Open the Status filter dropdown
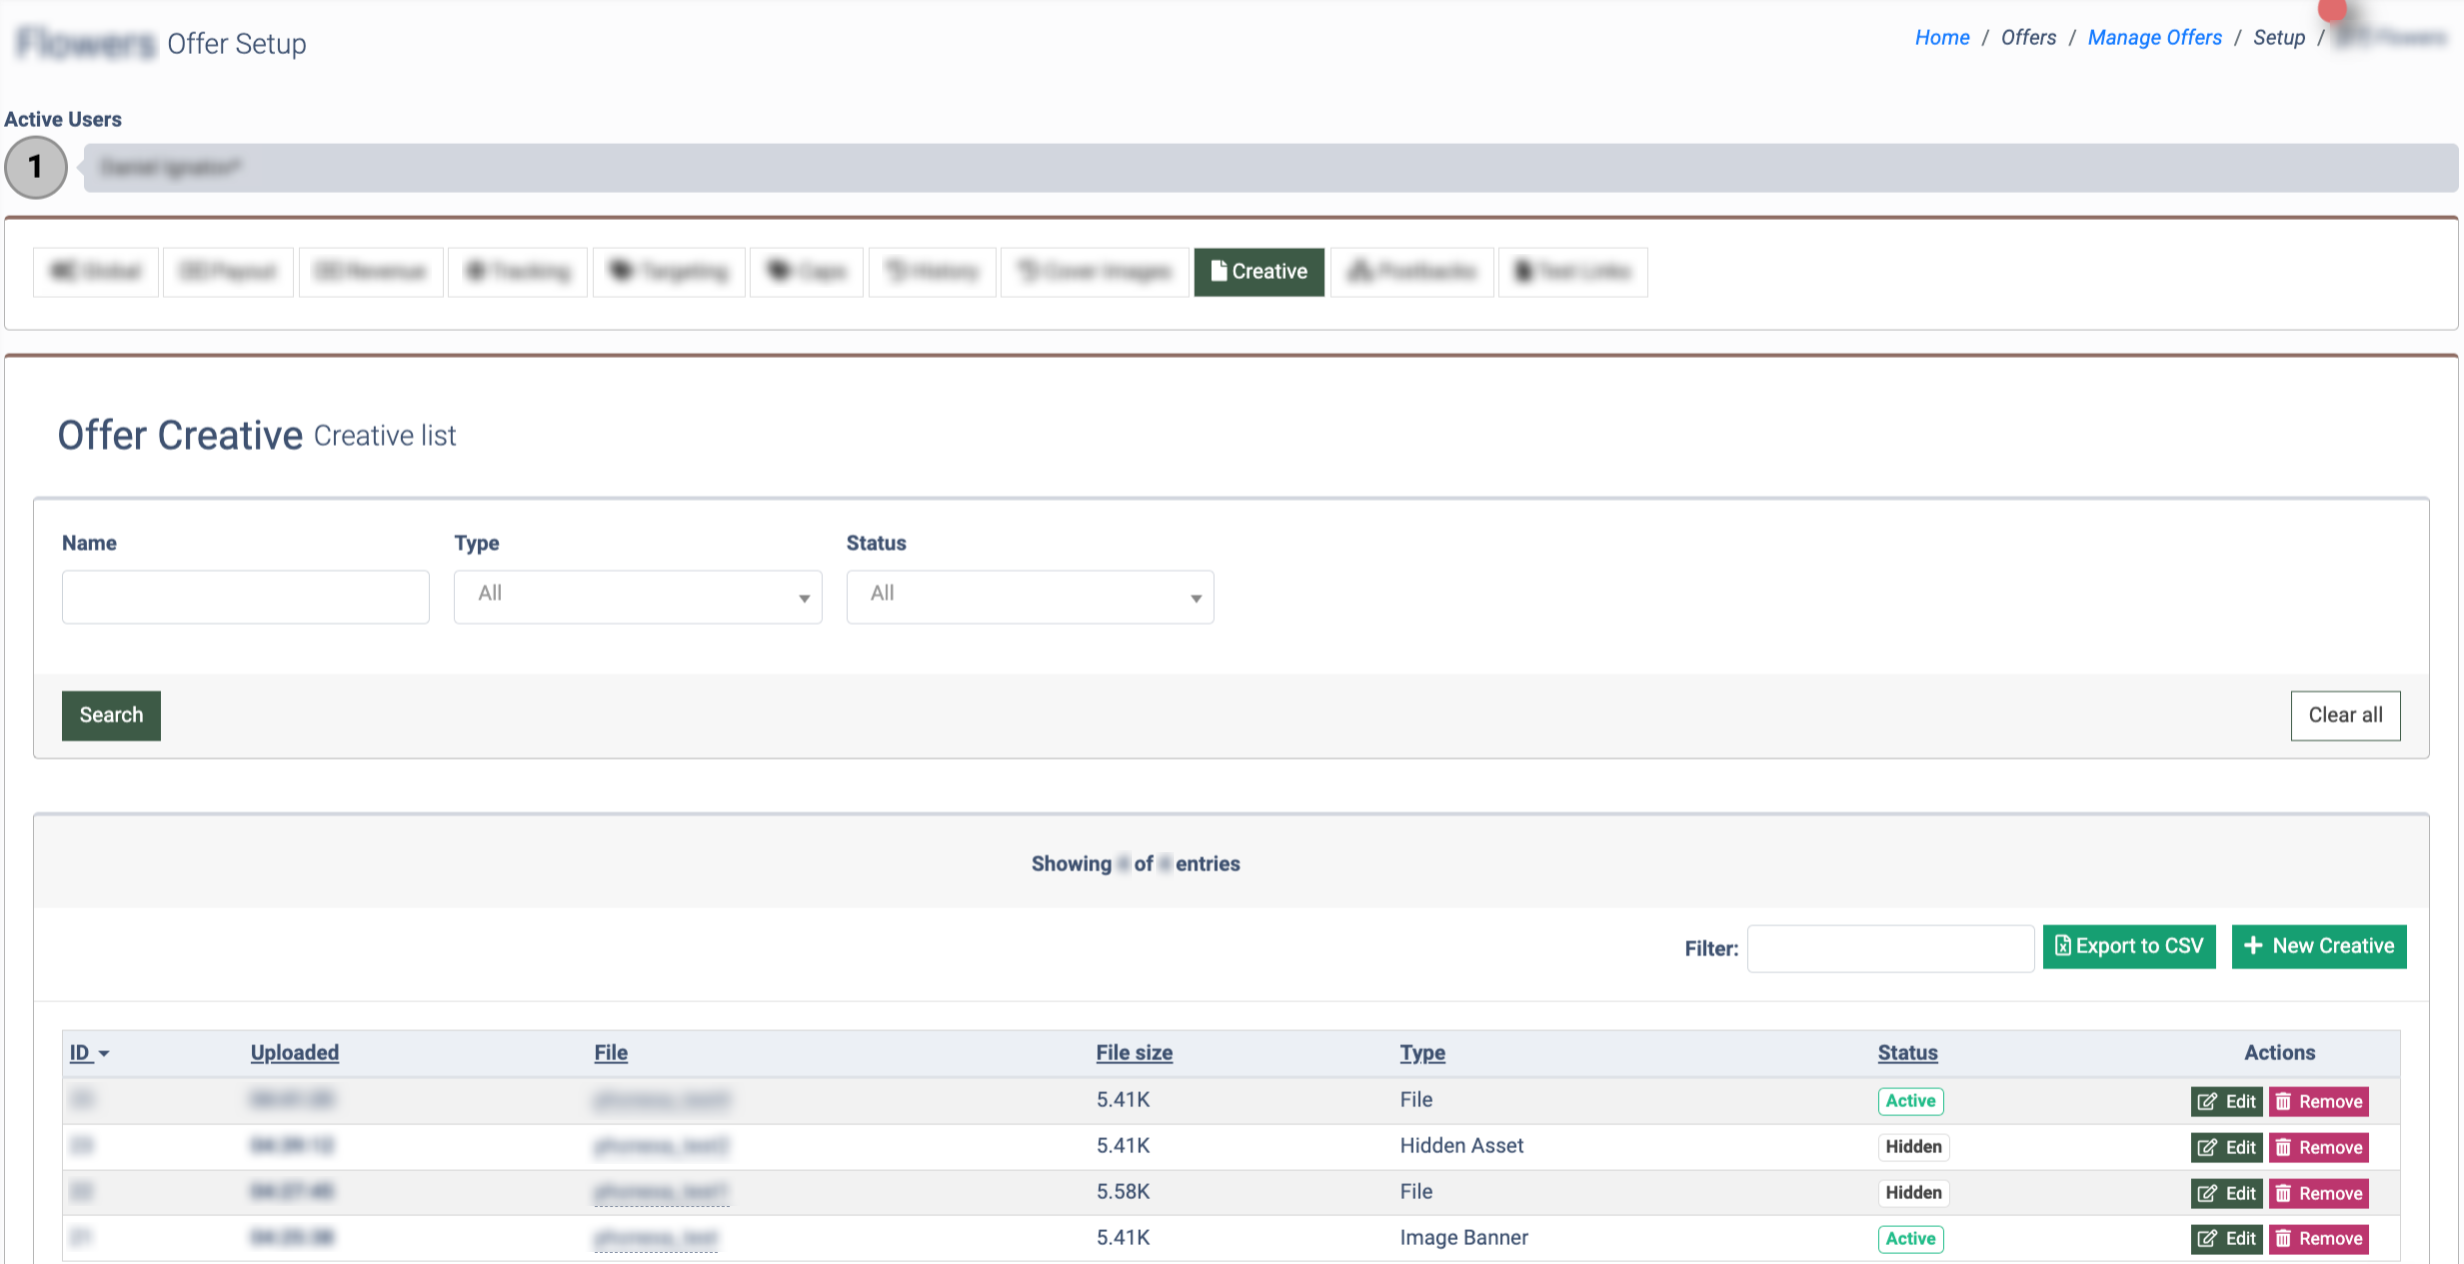 point(1029,596)
